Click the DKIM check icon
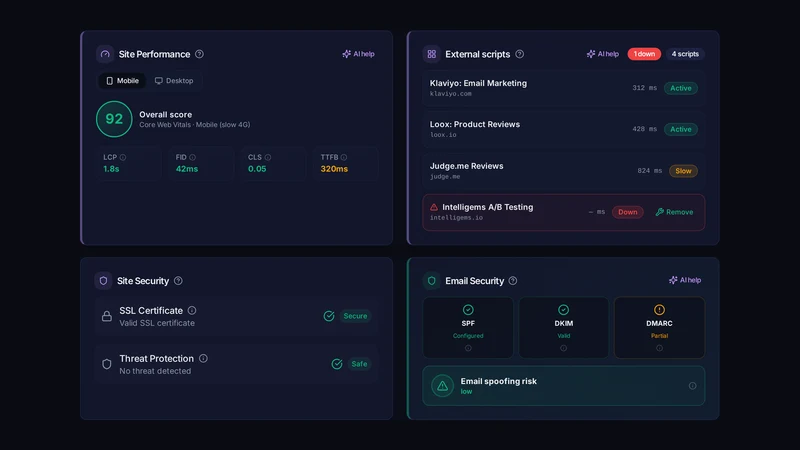The image size is (800, 450). 563,310
